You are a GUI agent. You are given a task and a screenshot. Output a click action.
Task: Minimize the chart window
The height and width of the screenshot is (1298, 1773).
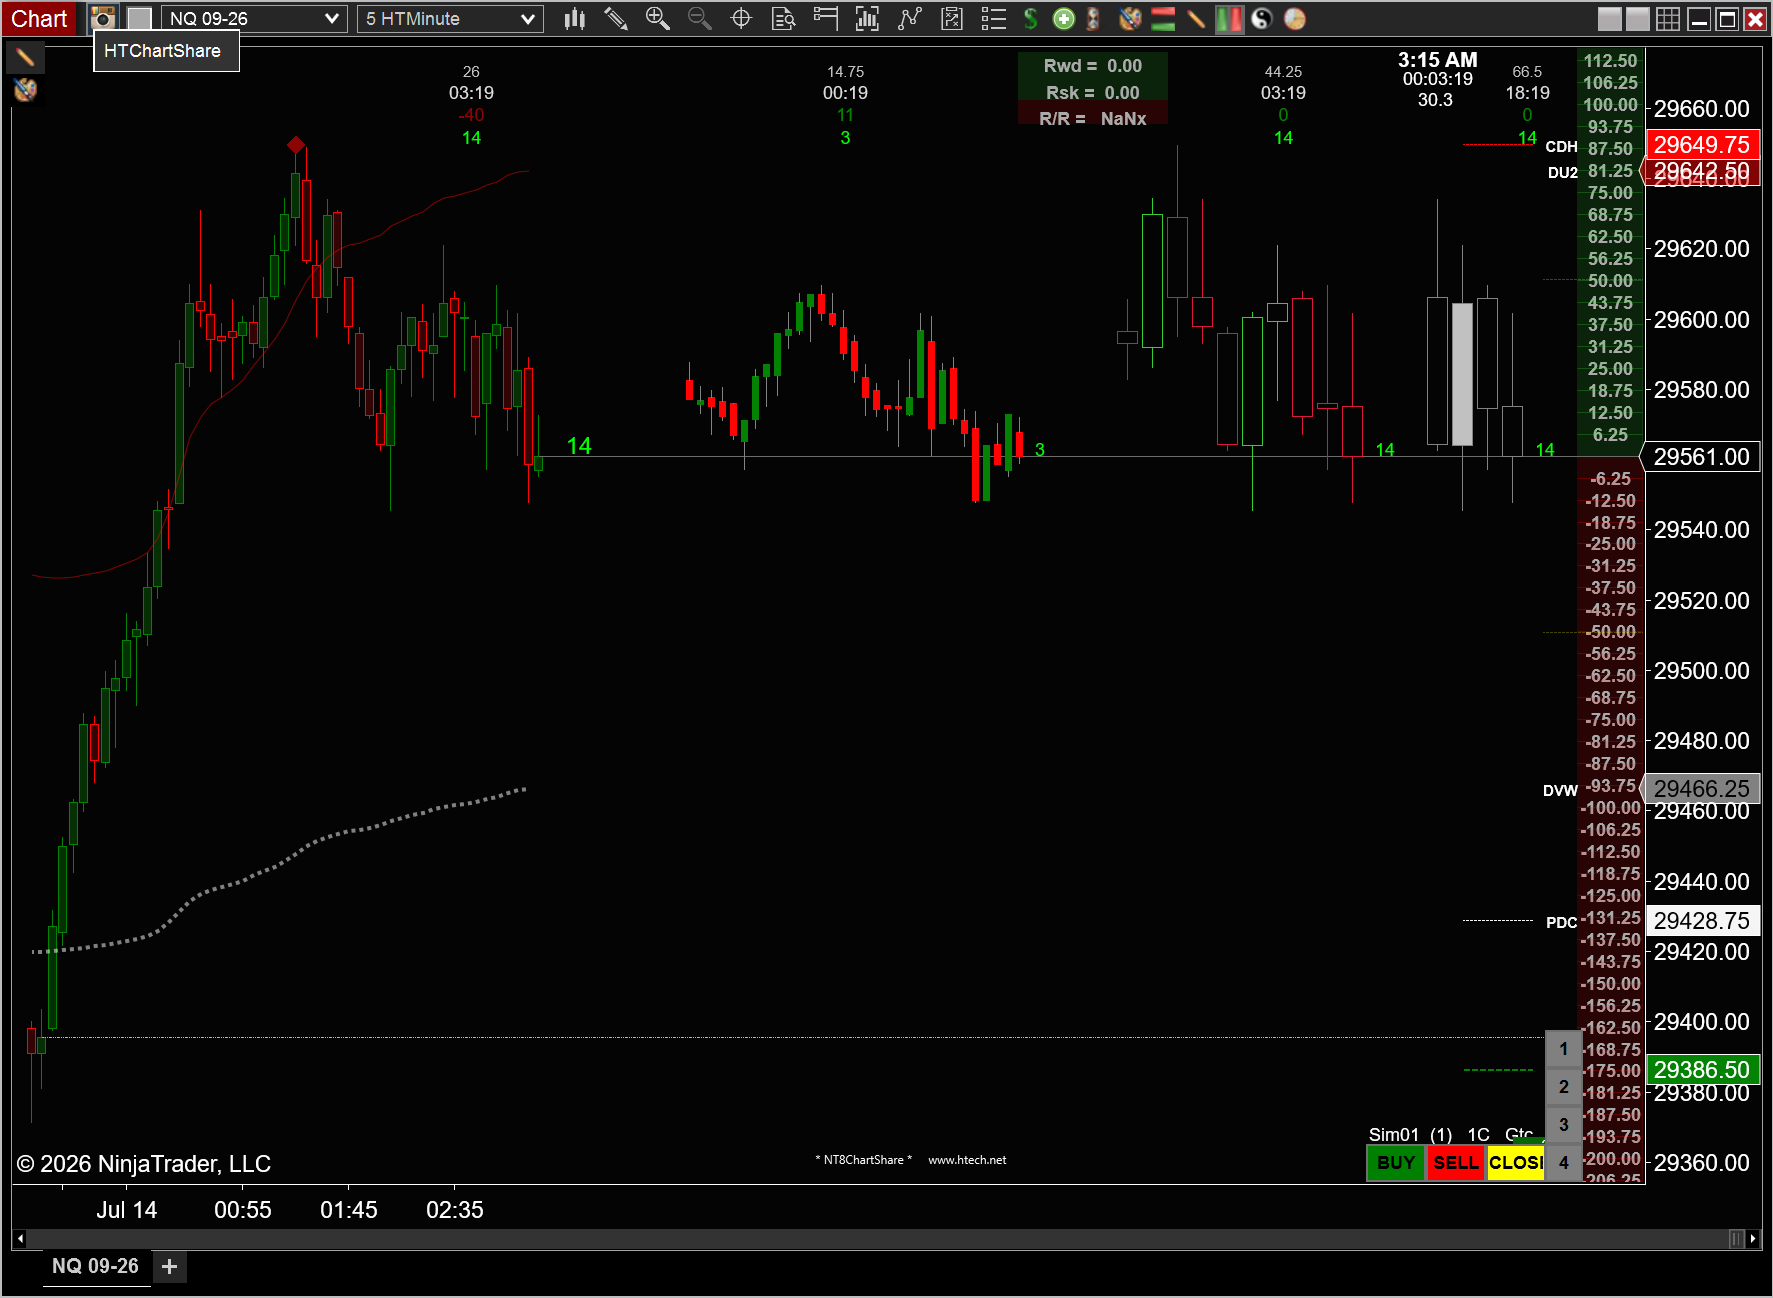click(1699, 18)
